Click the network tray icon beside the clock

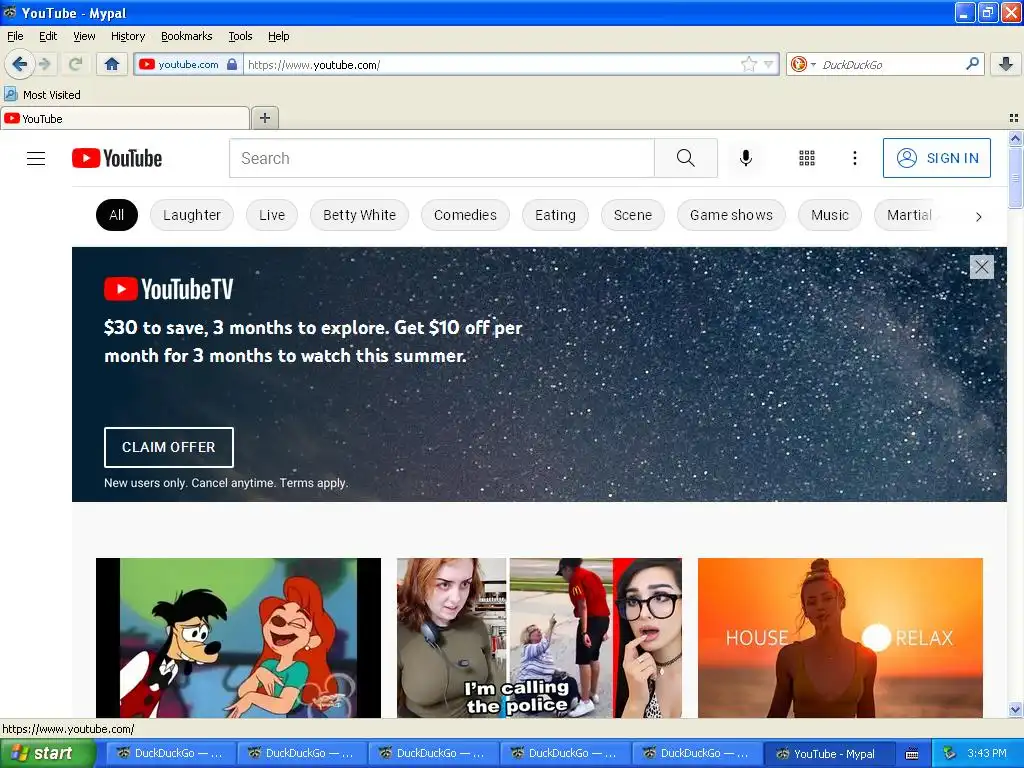tap(950, 753)
